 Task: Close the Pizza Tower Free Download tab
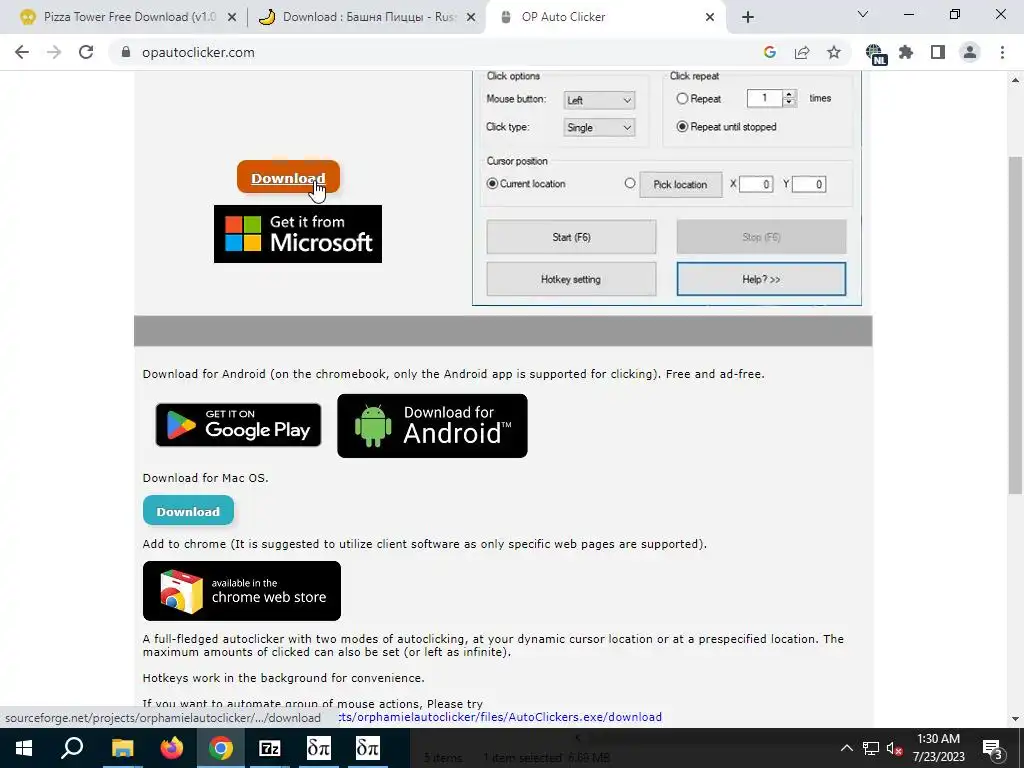tap(231, 18)
